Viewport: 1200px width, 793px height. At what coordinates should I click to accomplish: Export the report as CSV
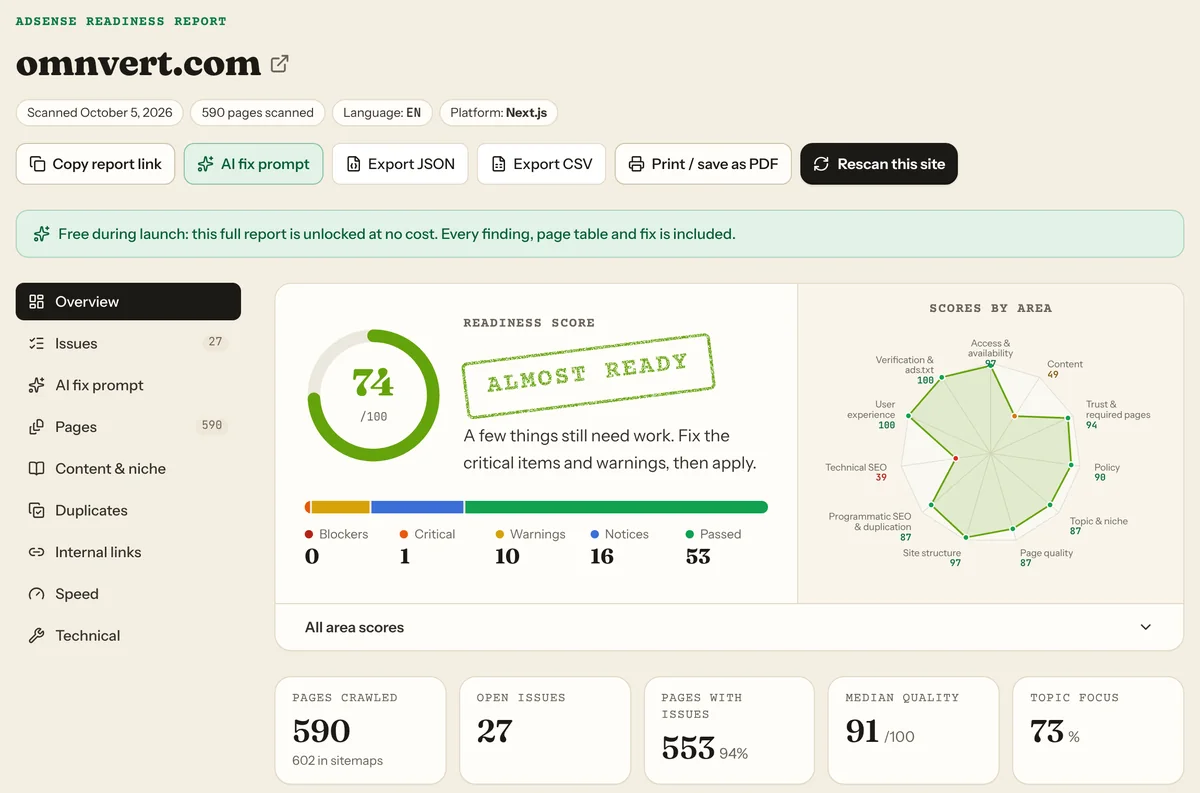pos(542,164)
